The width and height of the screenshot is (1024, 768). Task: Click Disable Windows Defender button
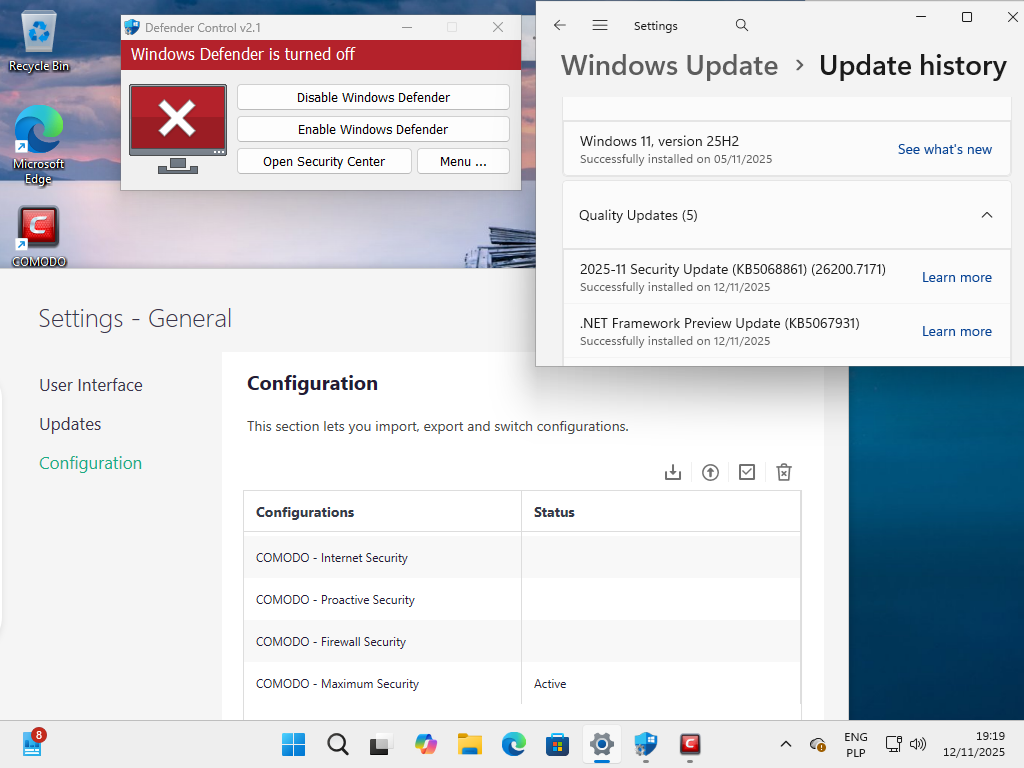coord(373,97)
